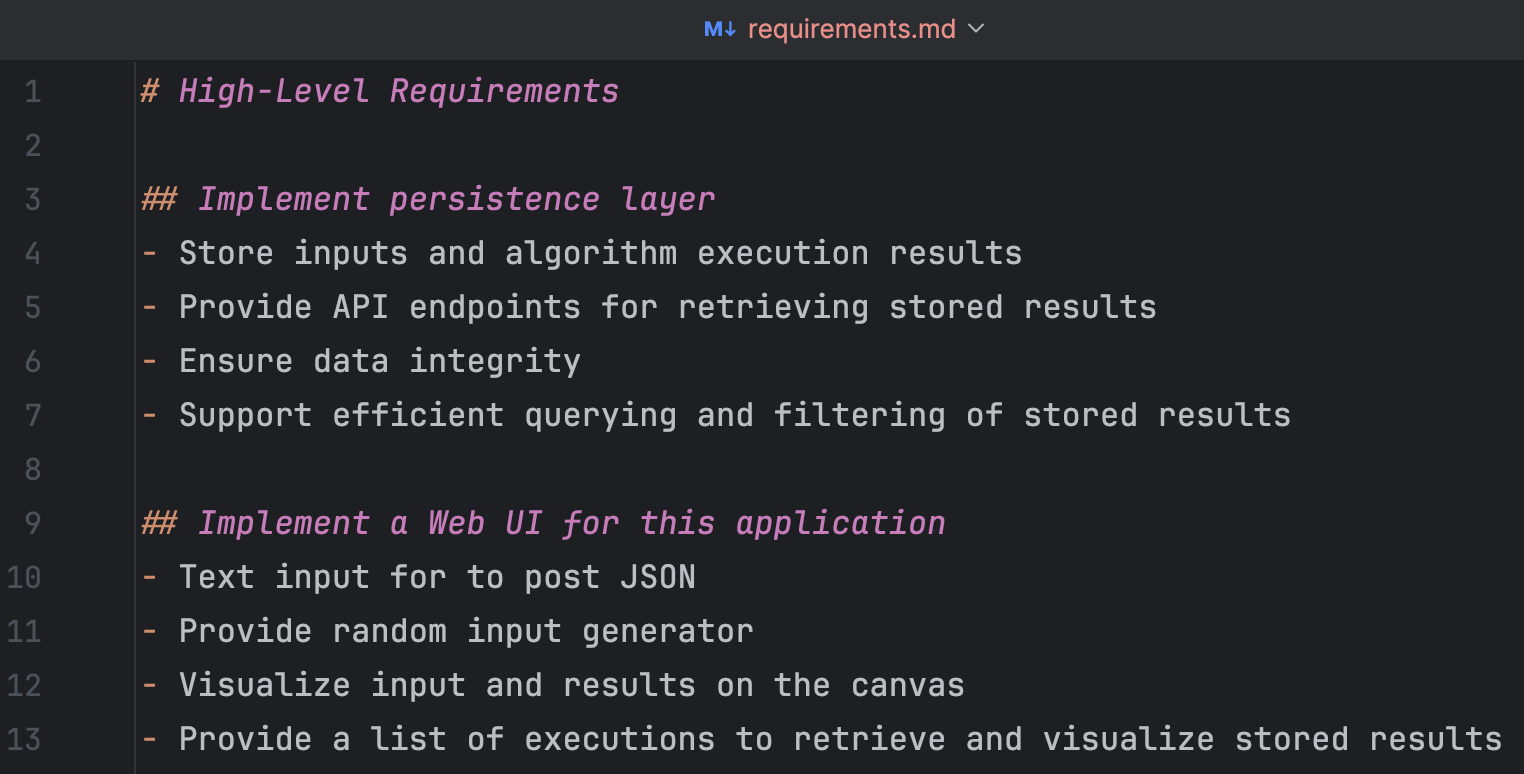Place cursor in the 'High-Level Requirements' heading
Image resolution: width=1524 pixels, height=774 pixels.
click(x=398, y=92)
